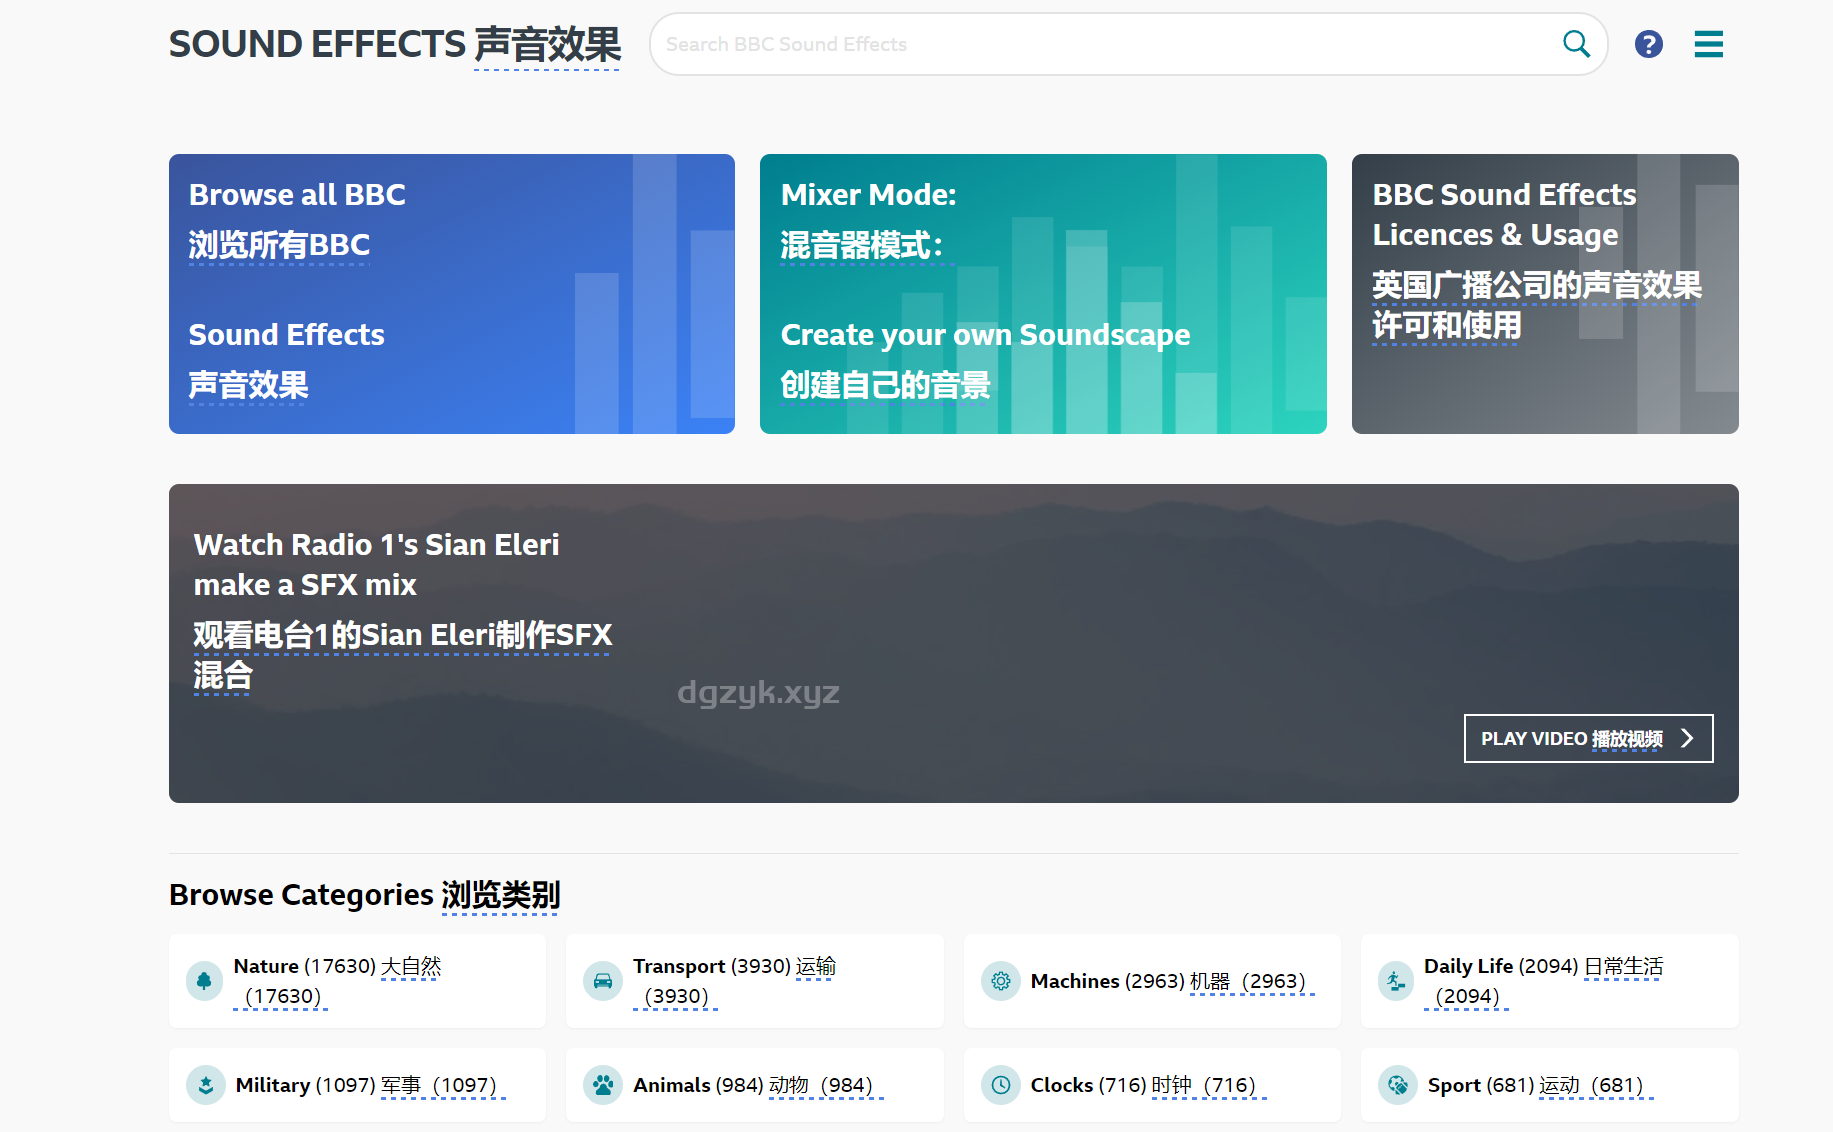
Task: Click the Nature tree icon
Action: point(204,981)
